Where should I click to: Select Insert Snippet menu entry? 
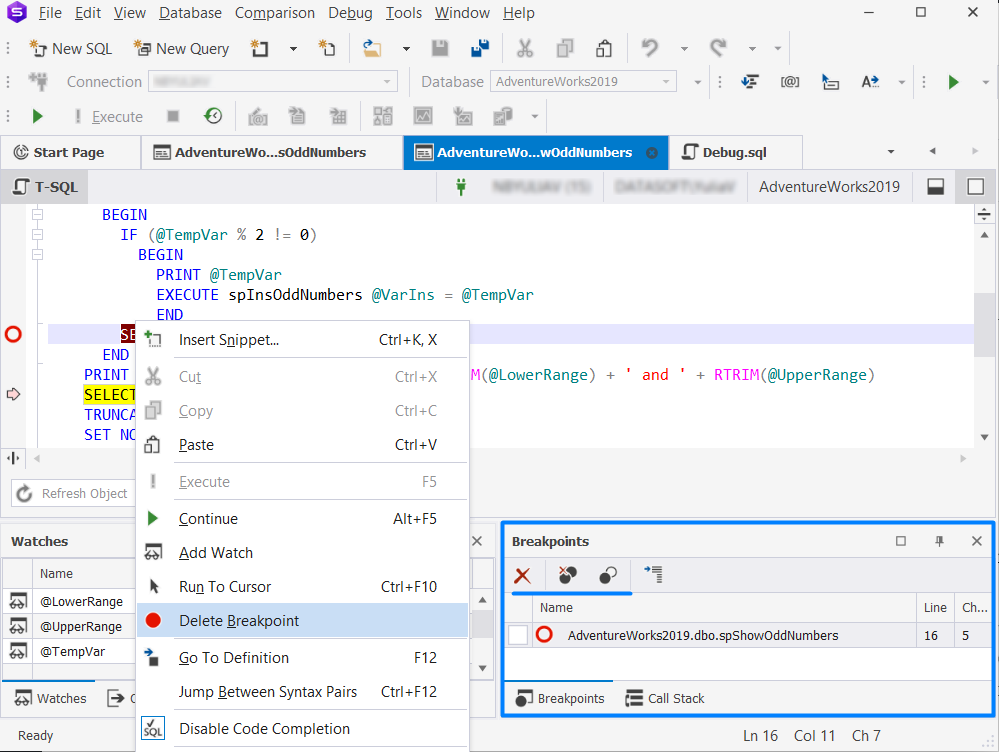(303, 340)
